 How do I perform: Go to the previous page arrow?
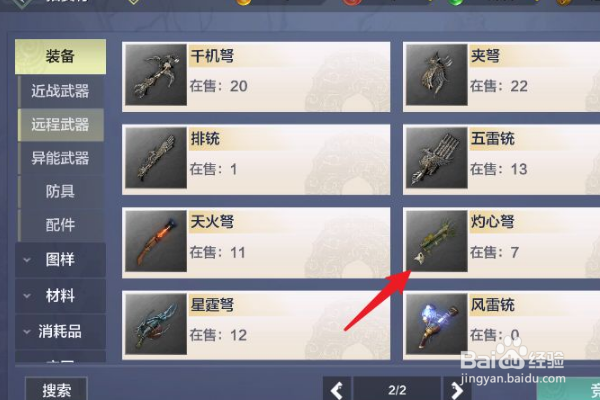point(337,389)
